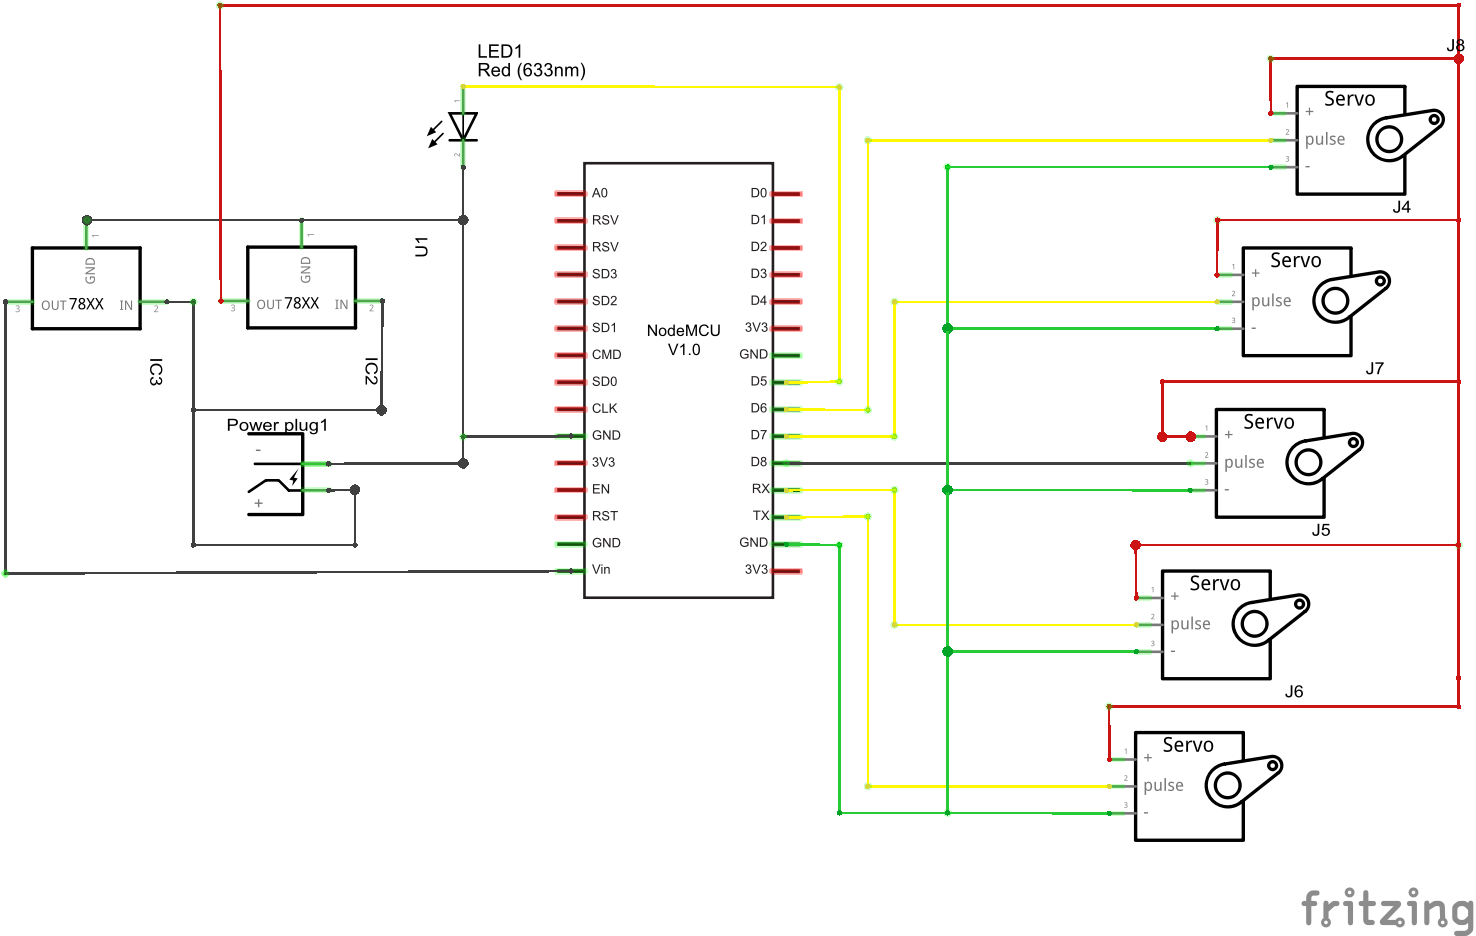Select the IC2 reference label

[x=371, y=372]
